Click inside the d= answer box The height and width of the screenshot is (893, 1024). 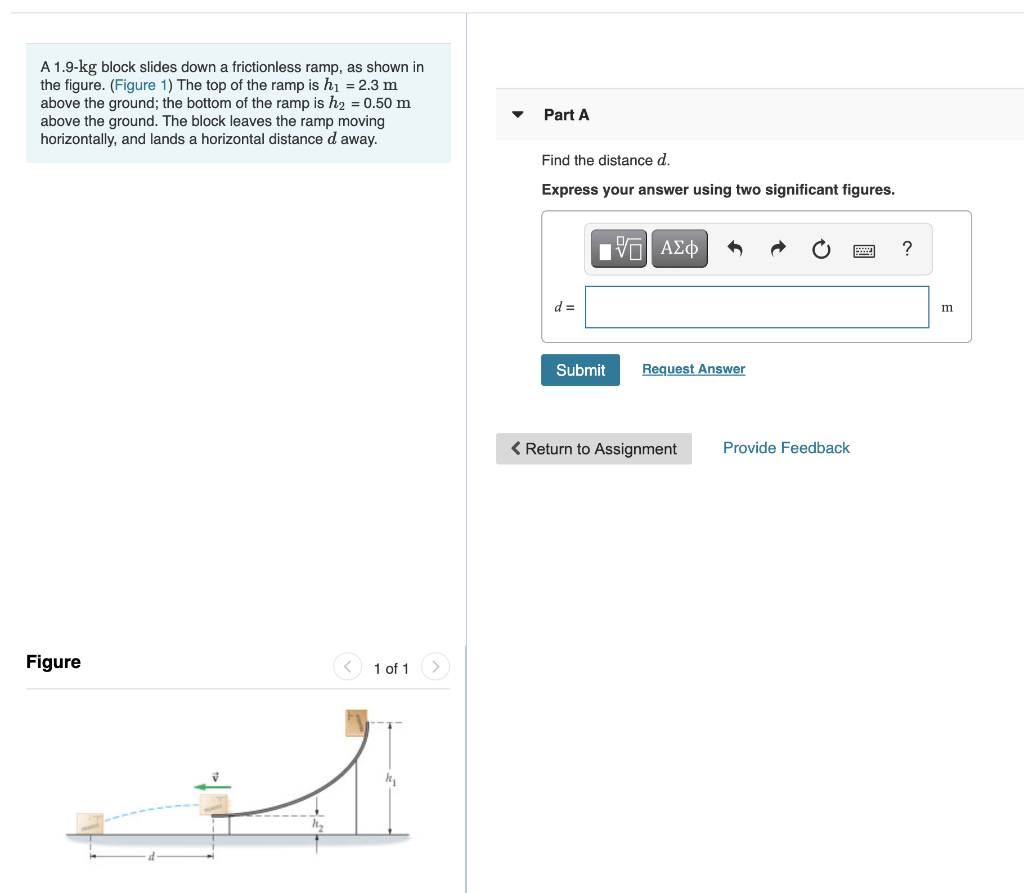click(756, 307)
